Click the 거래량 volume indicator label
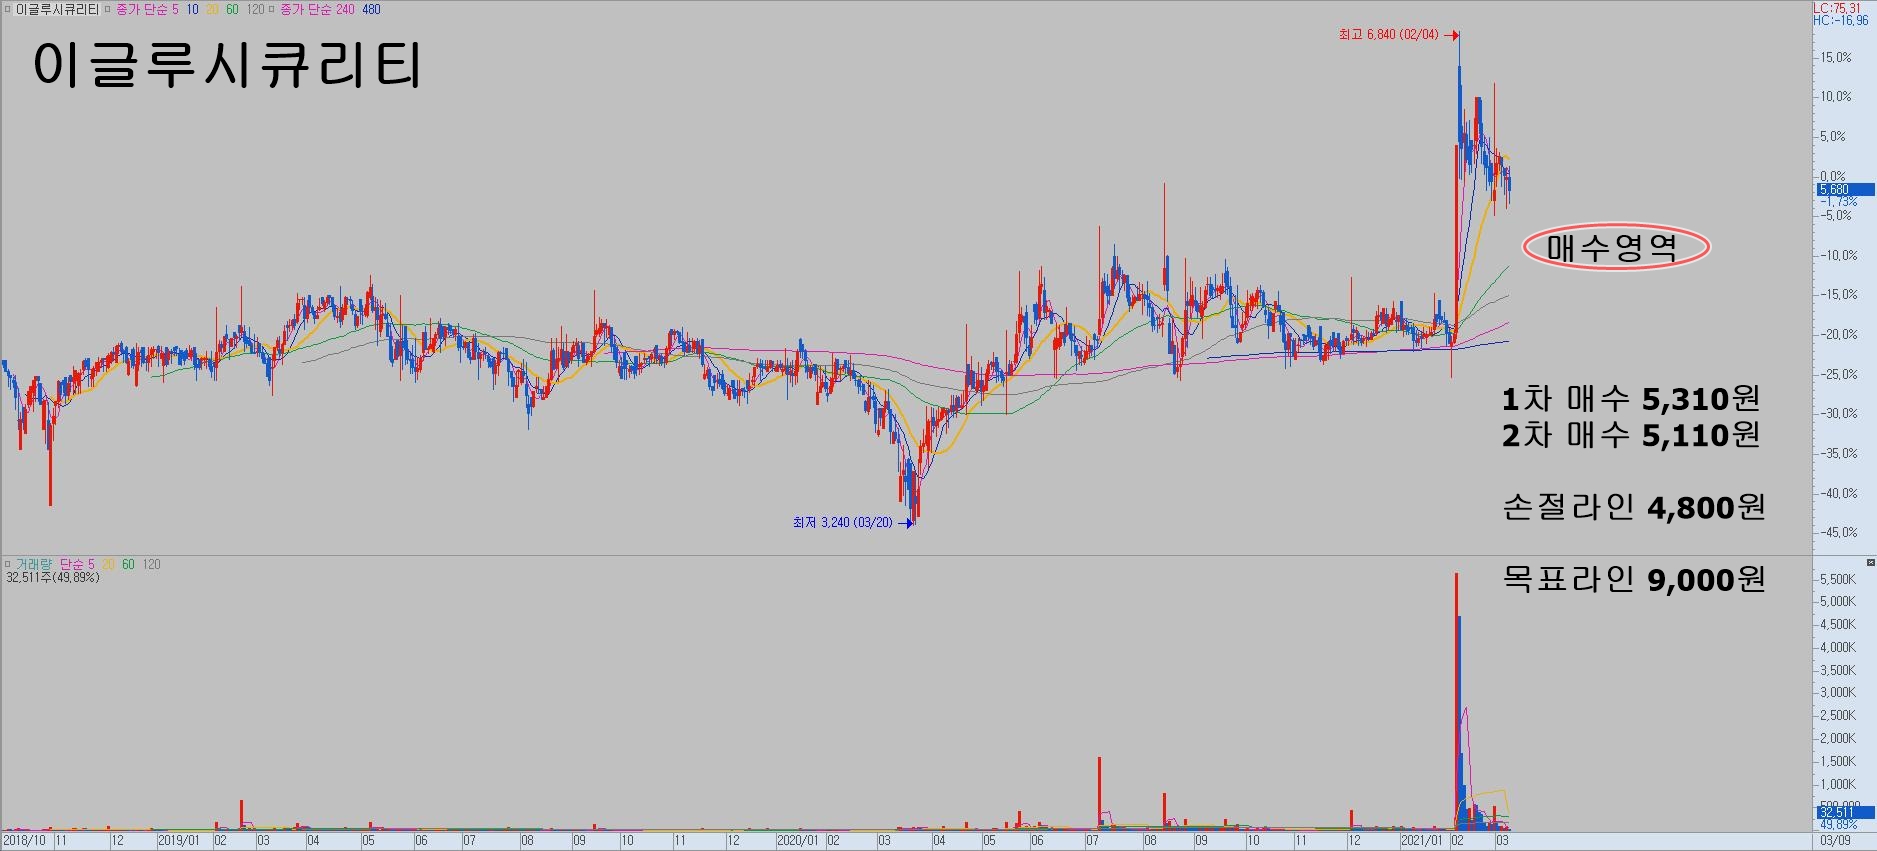The width and height of the screenshot is (1877, 851). click(x=33, y=564)
